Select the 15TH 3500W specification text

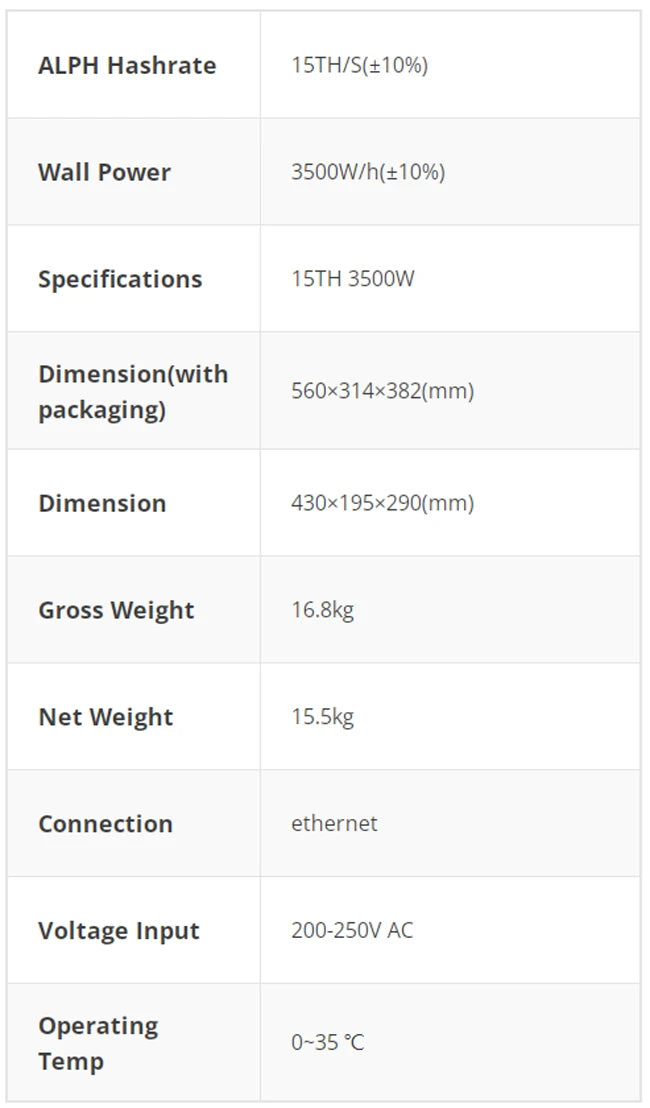(352, 279)
